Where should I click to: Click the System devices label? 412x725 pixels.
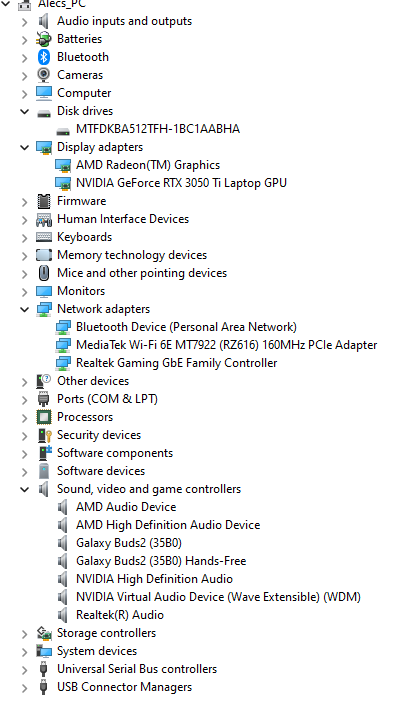97,651
